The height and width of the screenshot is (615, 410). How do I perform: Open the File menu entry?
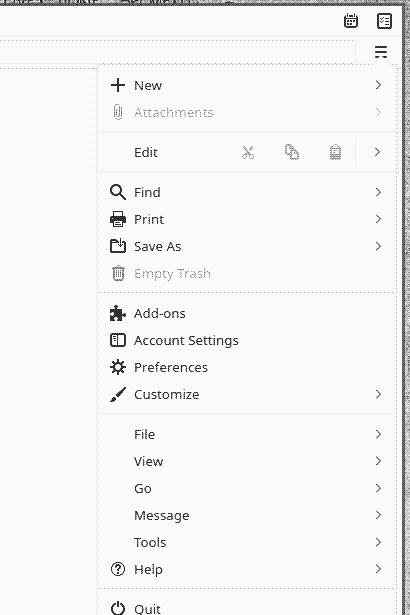click(x=247, y=434)
